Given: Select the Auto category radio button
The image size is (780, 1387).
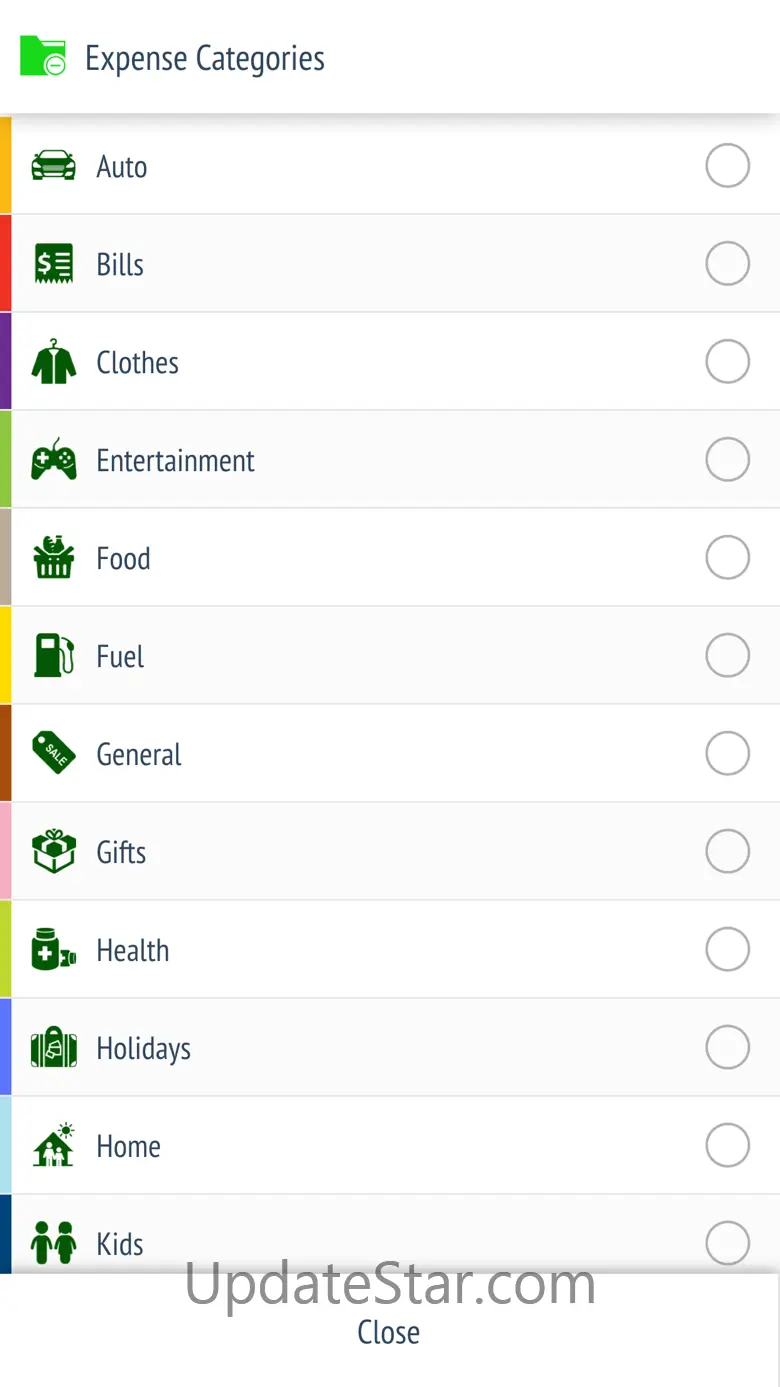Looking at the screenshot, I should [727, 166].
